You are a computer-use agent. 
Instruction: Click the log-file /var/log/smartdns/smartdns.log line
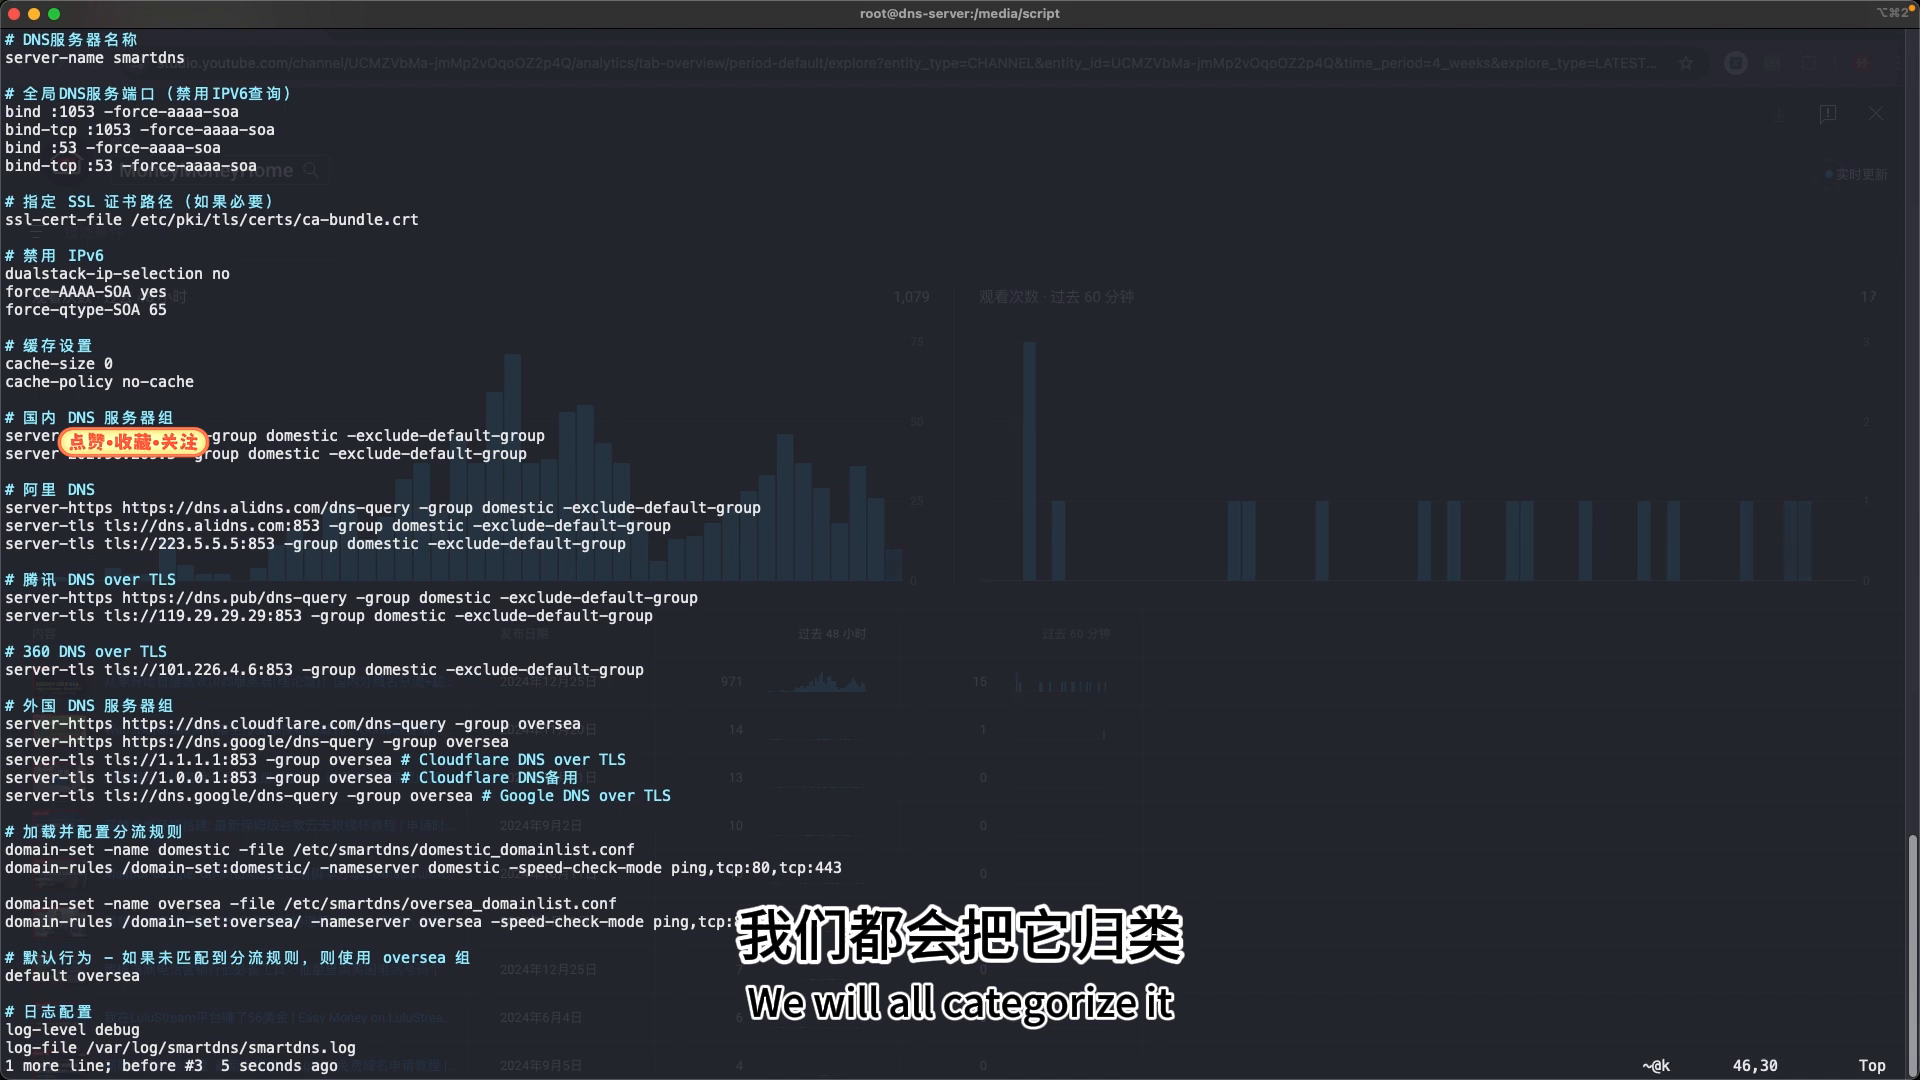tap(180, 1048)
